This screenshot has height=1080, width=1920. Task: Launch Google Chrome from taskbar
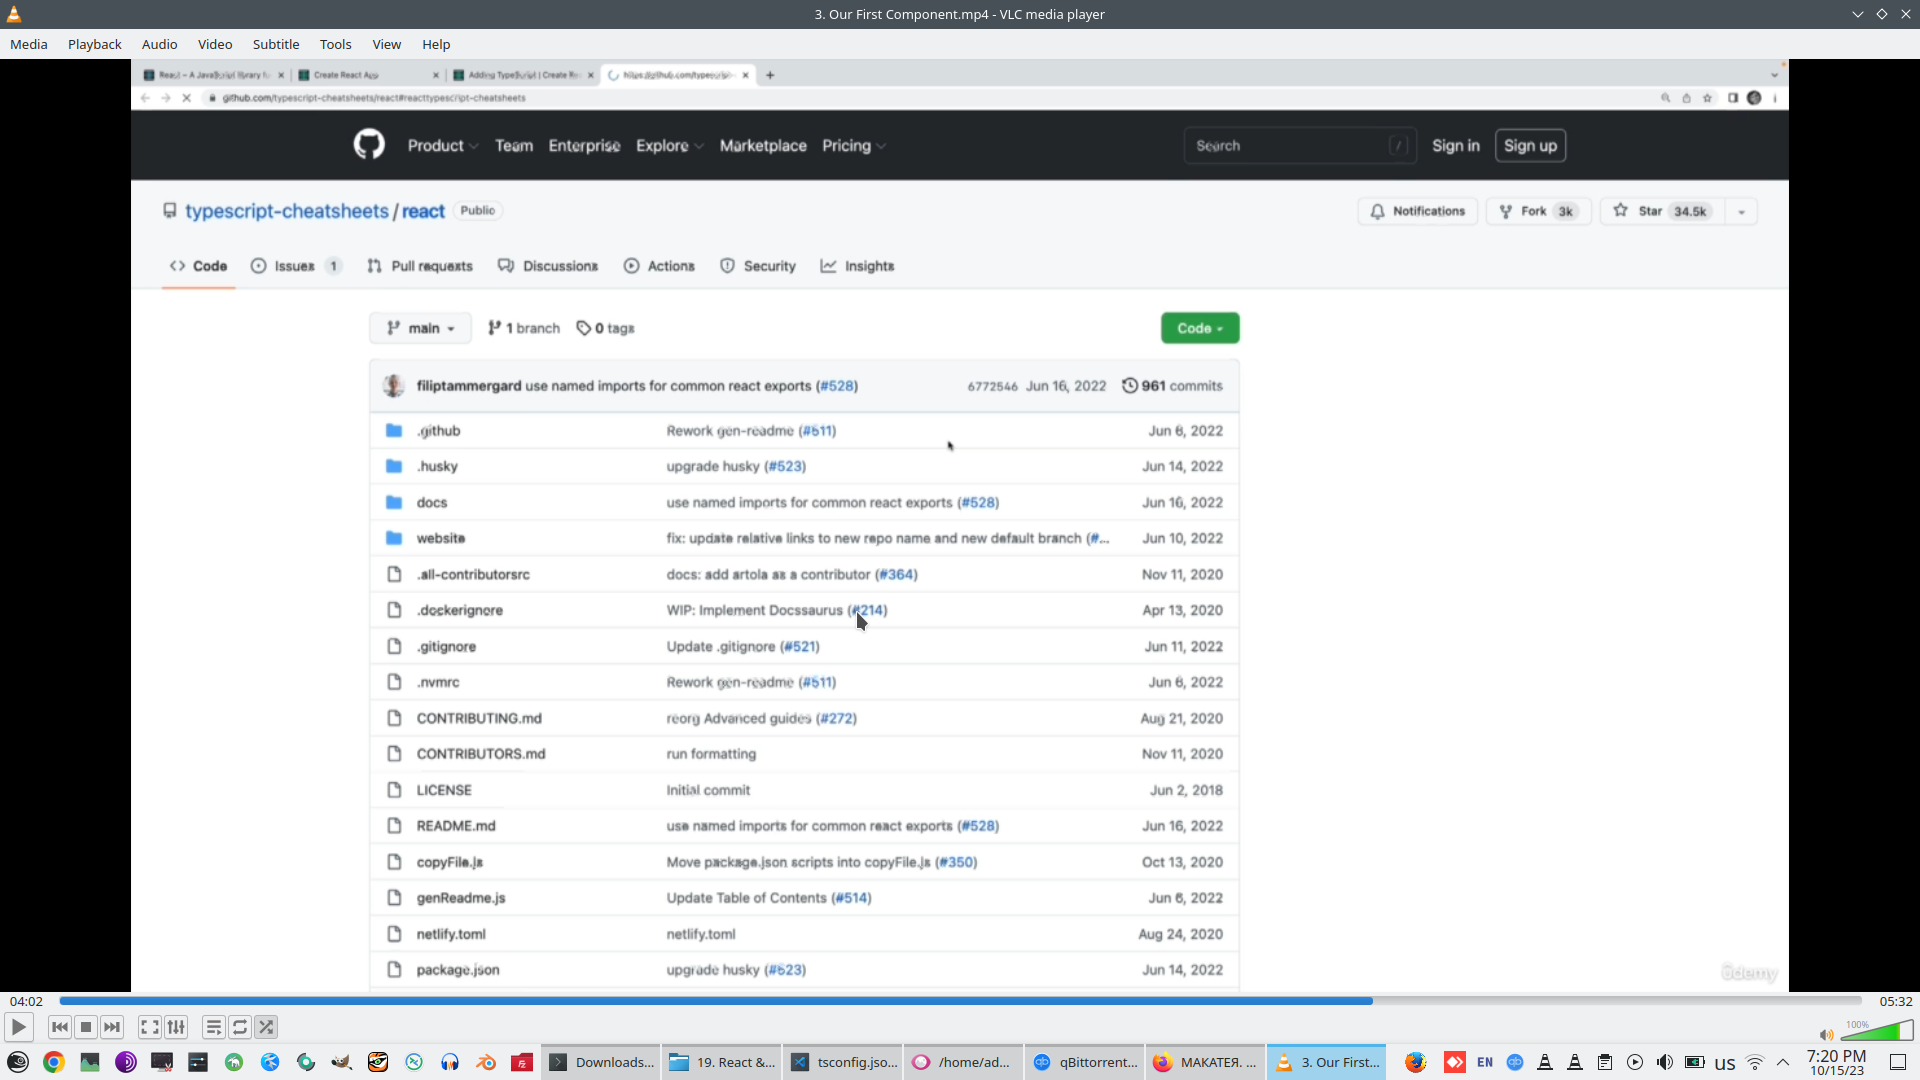[x=54, y=1062]
